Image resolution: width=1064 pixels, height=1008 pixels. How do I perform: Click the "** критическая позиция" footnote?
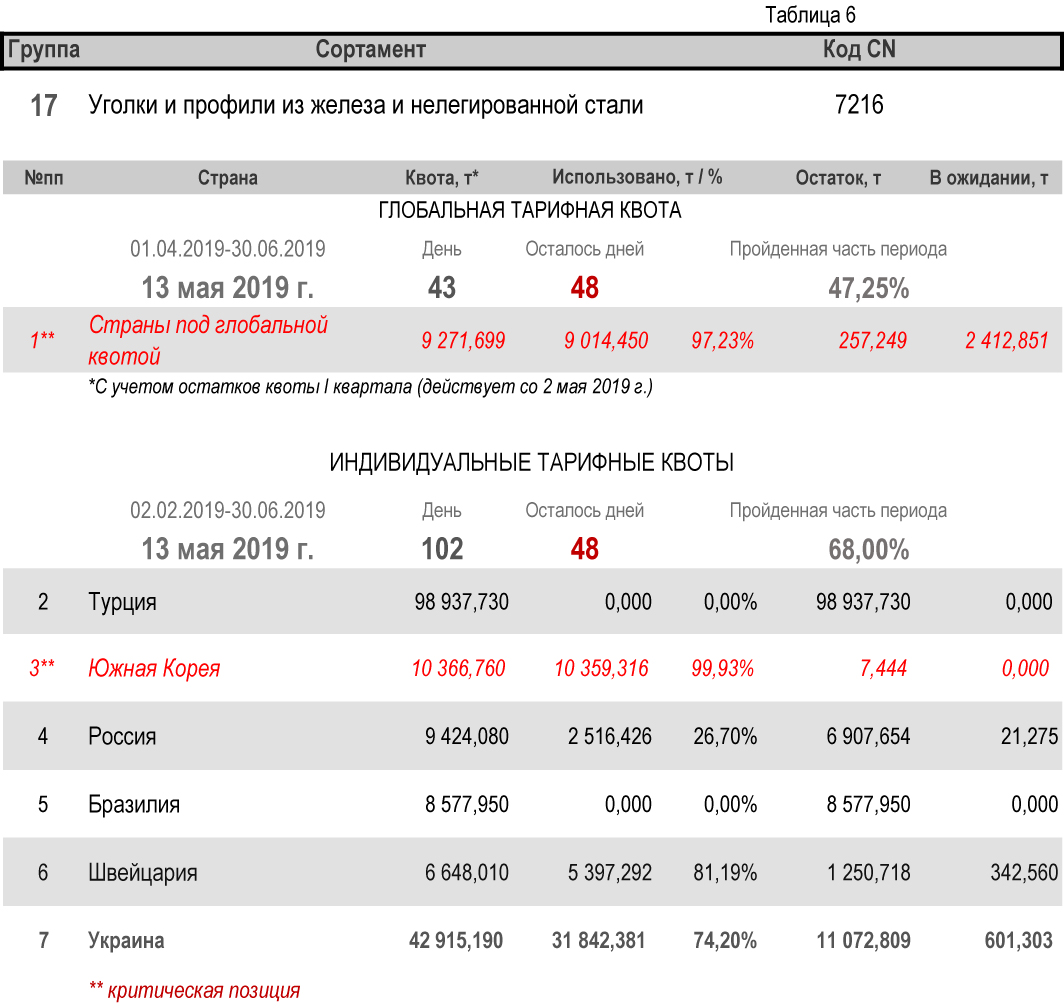(194, 991)
